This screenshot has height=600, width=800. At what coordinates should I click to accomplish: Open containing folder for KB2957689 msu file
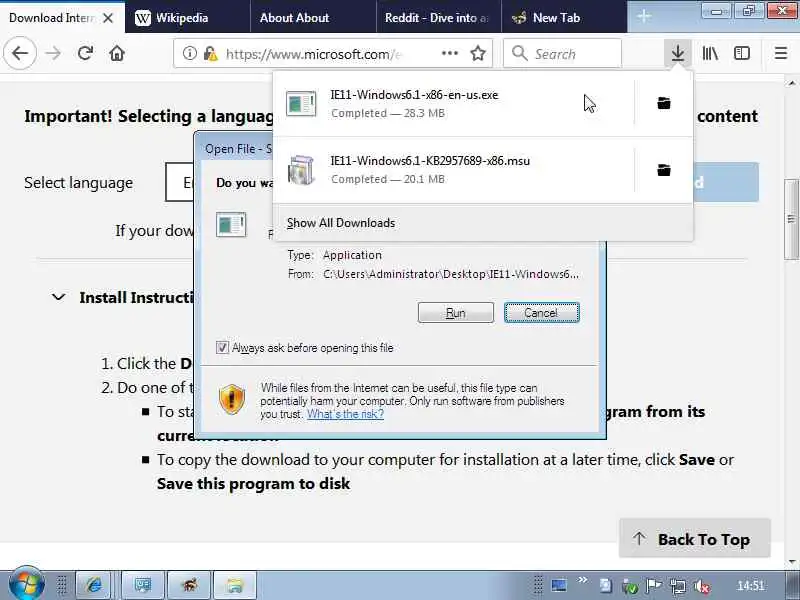[664, 170]
